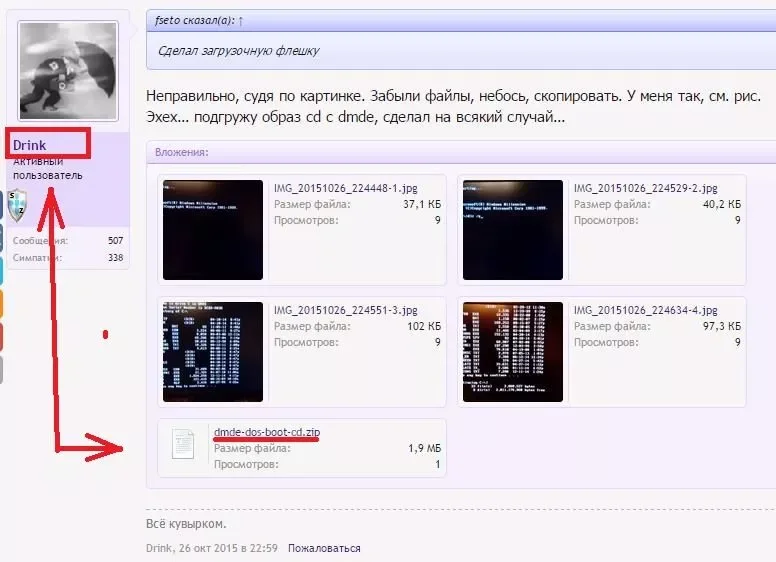This screenshot has width=776, height=562.
Task: Open the Drink username profile link
Action: click(30, 145)
